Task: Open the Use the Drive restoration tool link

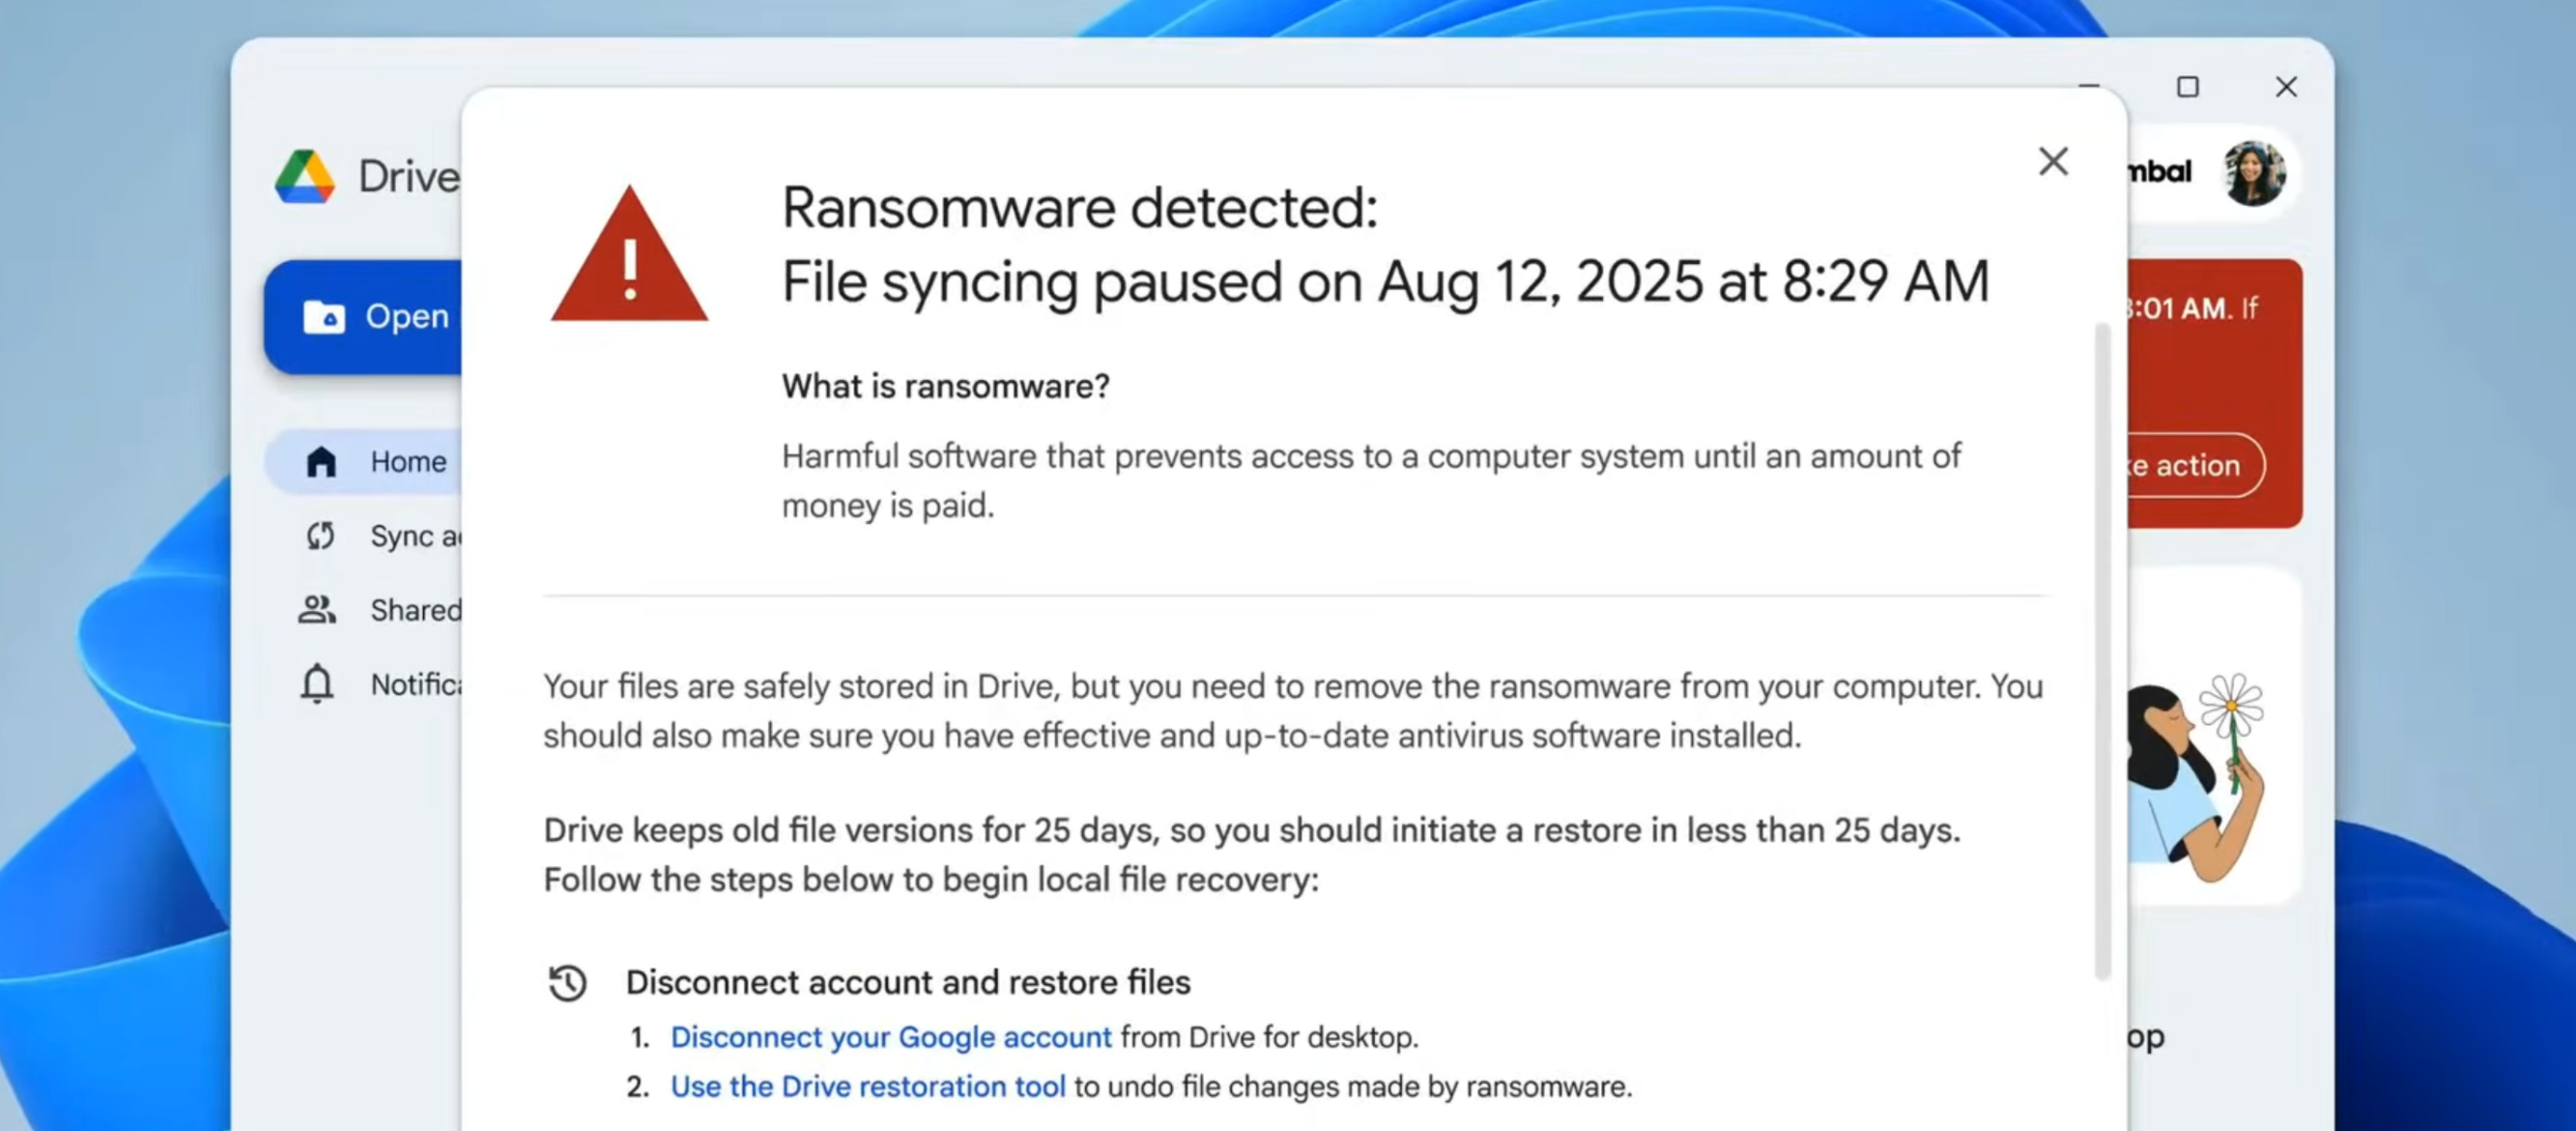Action: (867, 1086)
